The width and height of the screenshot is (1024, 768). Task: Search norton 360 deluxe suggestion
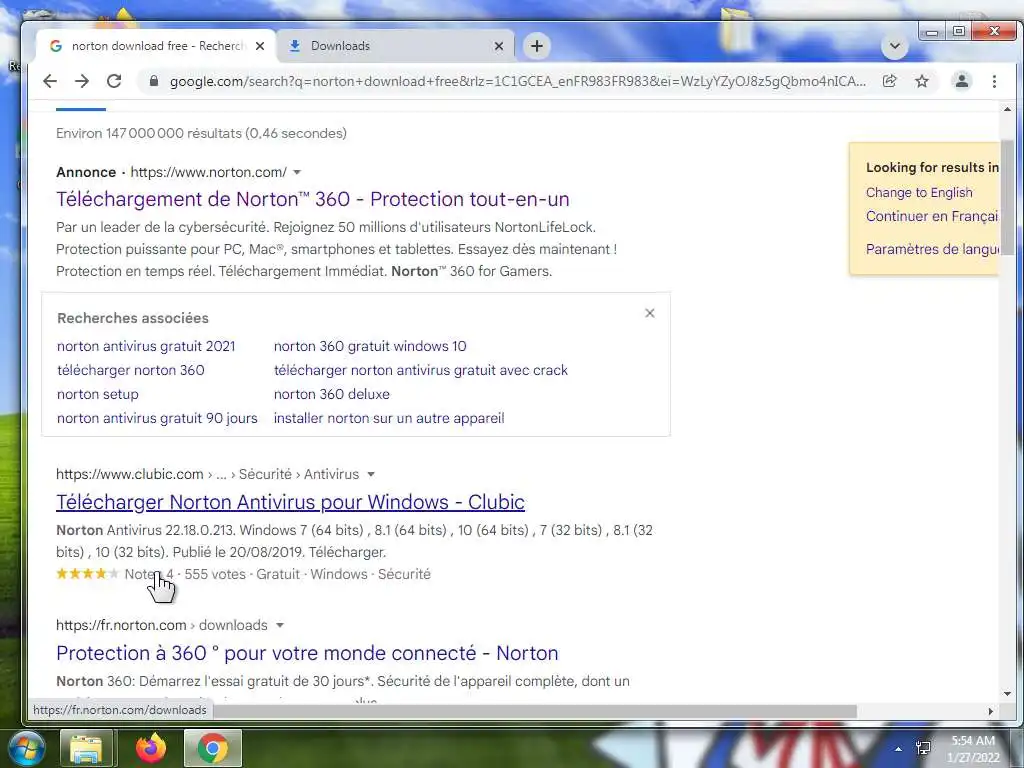(x=331, y=394)
